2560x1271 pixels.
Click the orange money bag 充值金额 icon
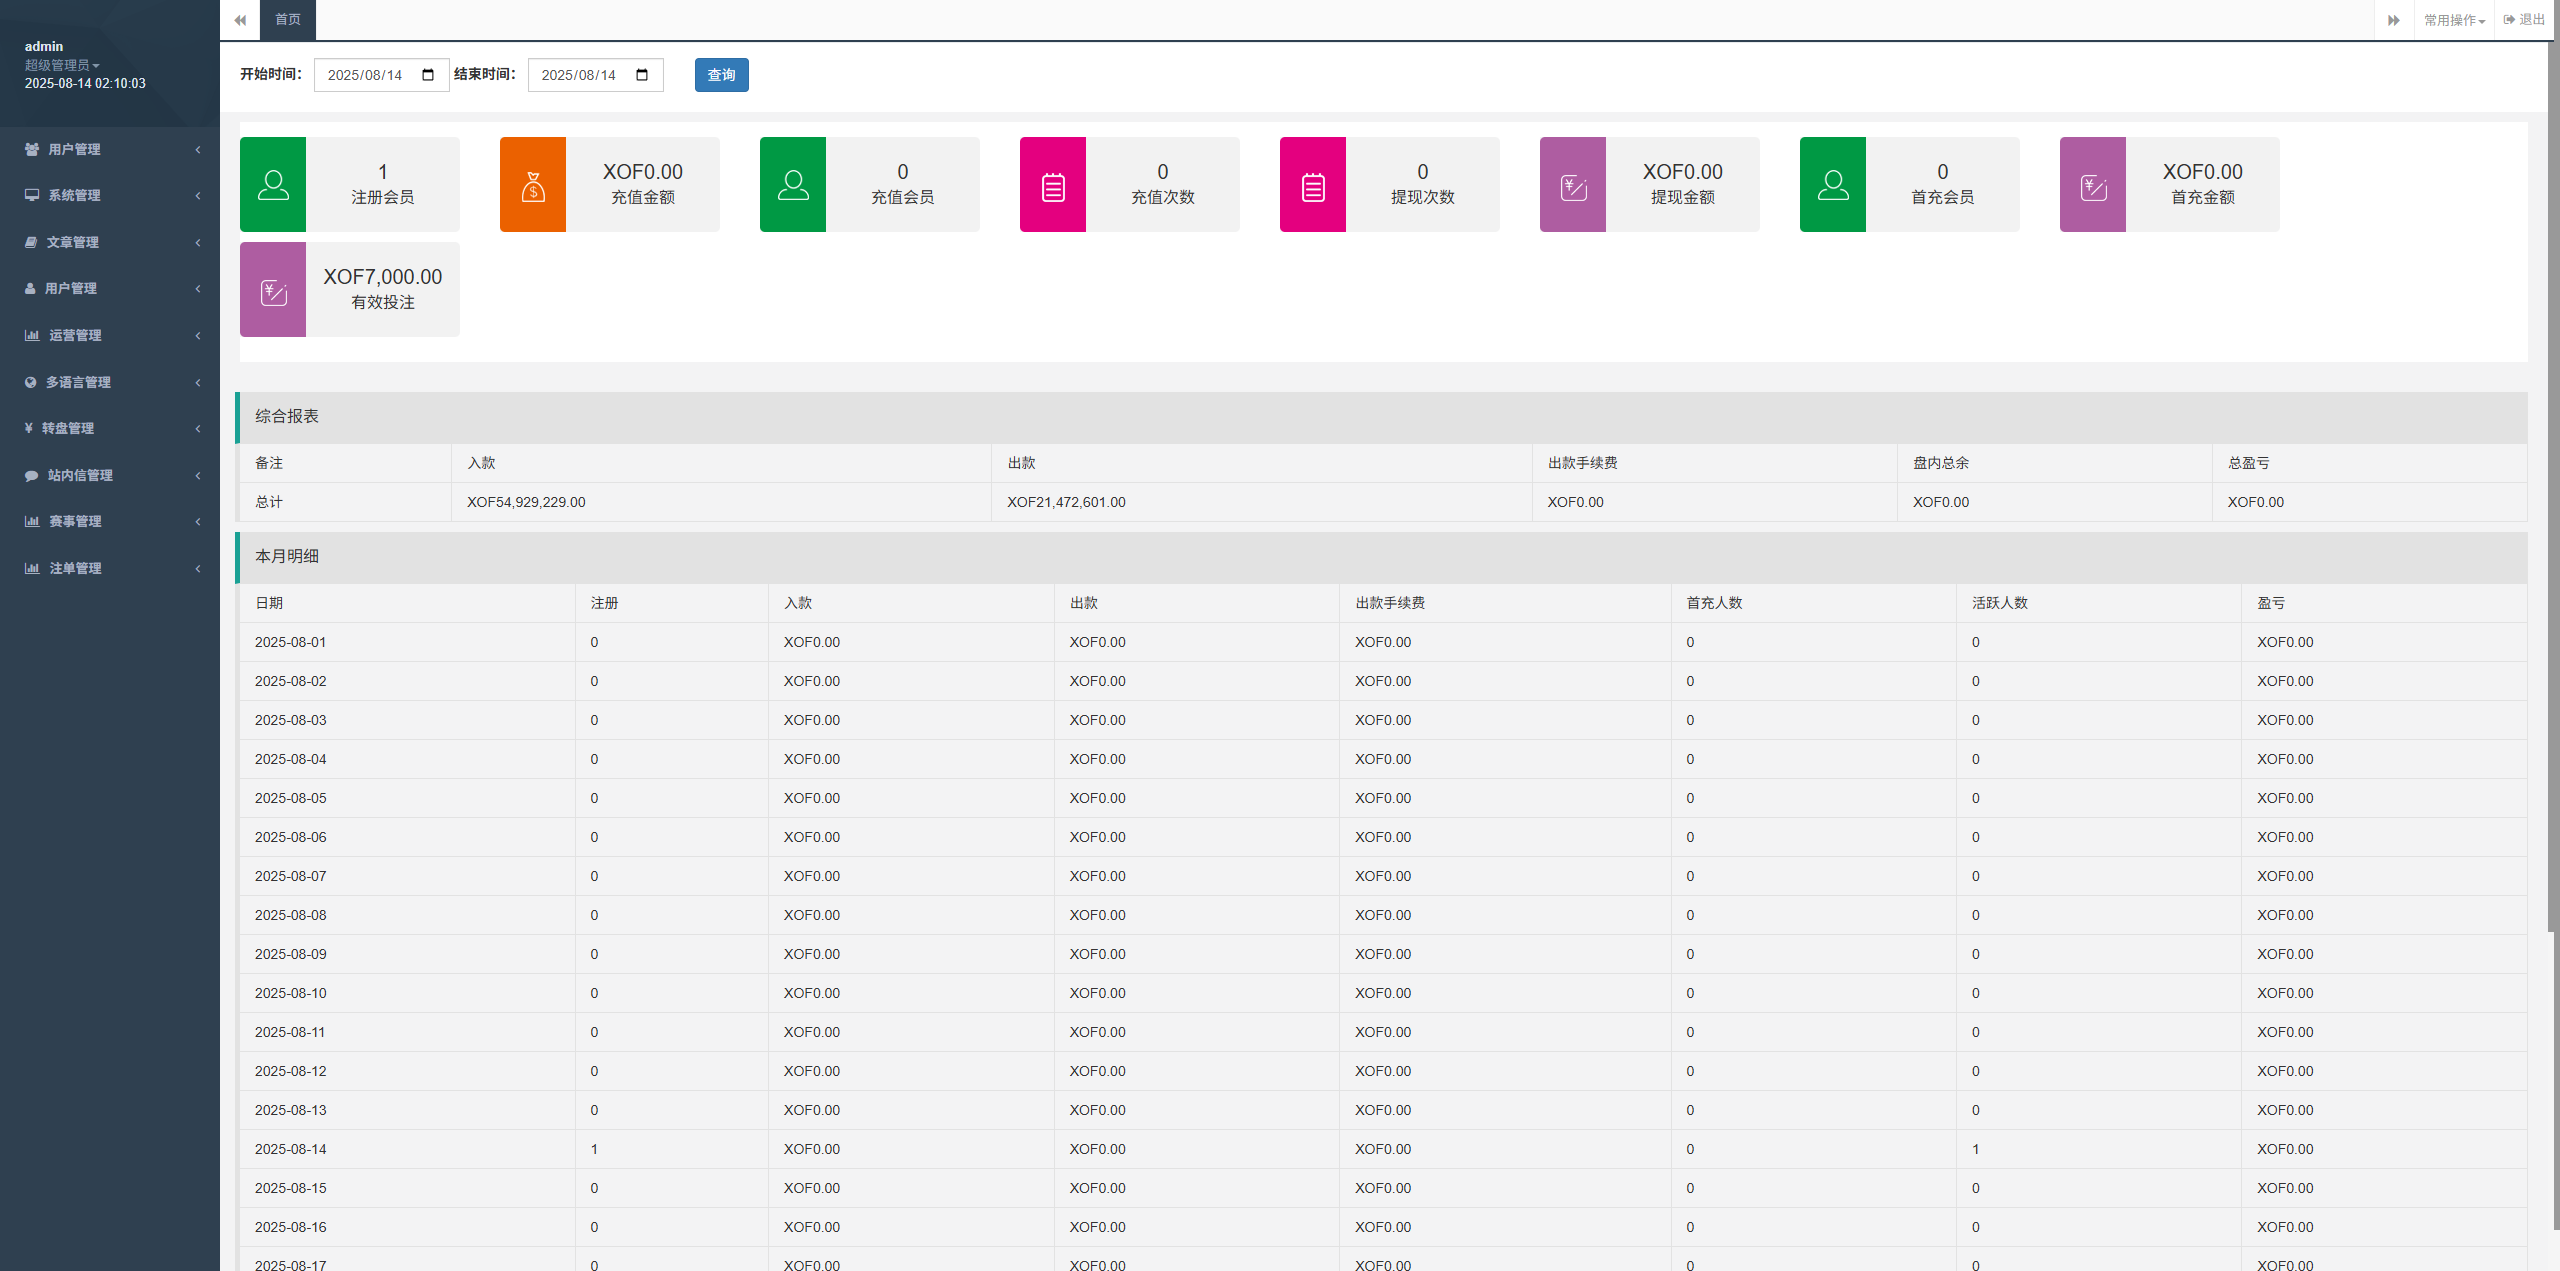pos(533,185)
